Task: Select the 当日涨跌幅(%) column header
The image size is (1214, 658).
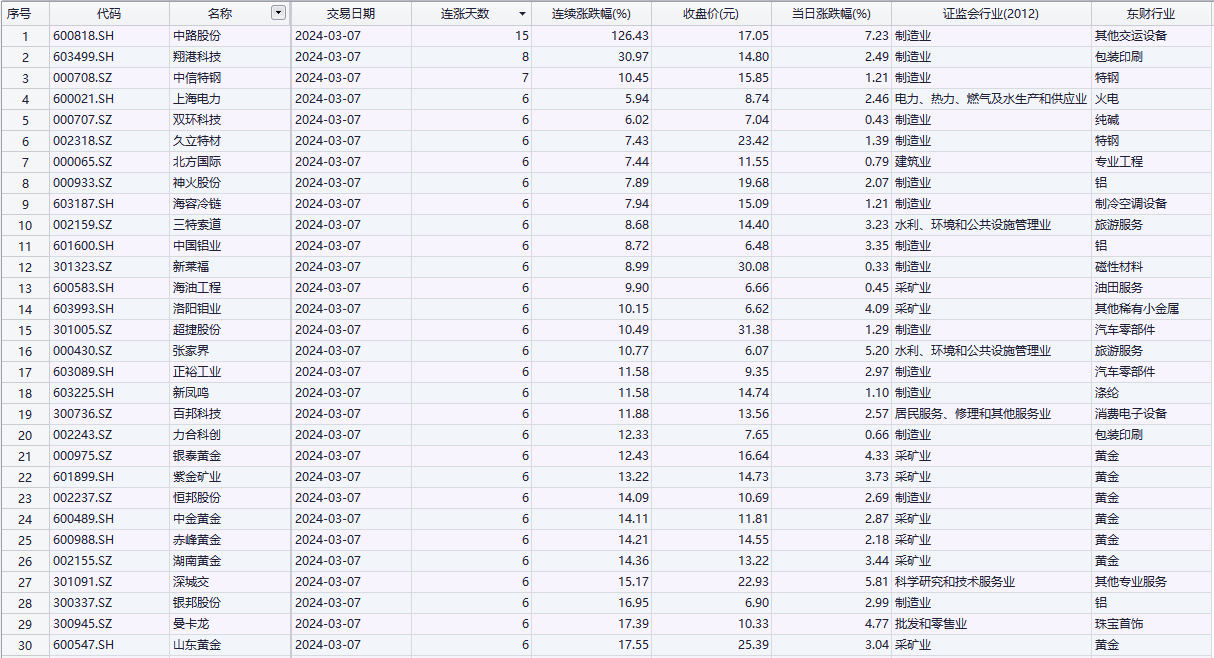Action: pyautogui.click(x=831, y=13)
